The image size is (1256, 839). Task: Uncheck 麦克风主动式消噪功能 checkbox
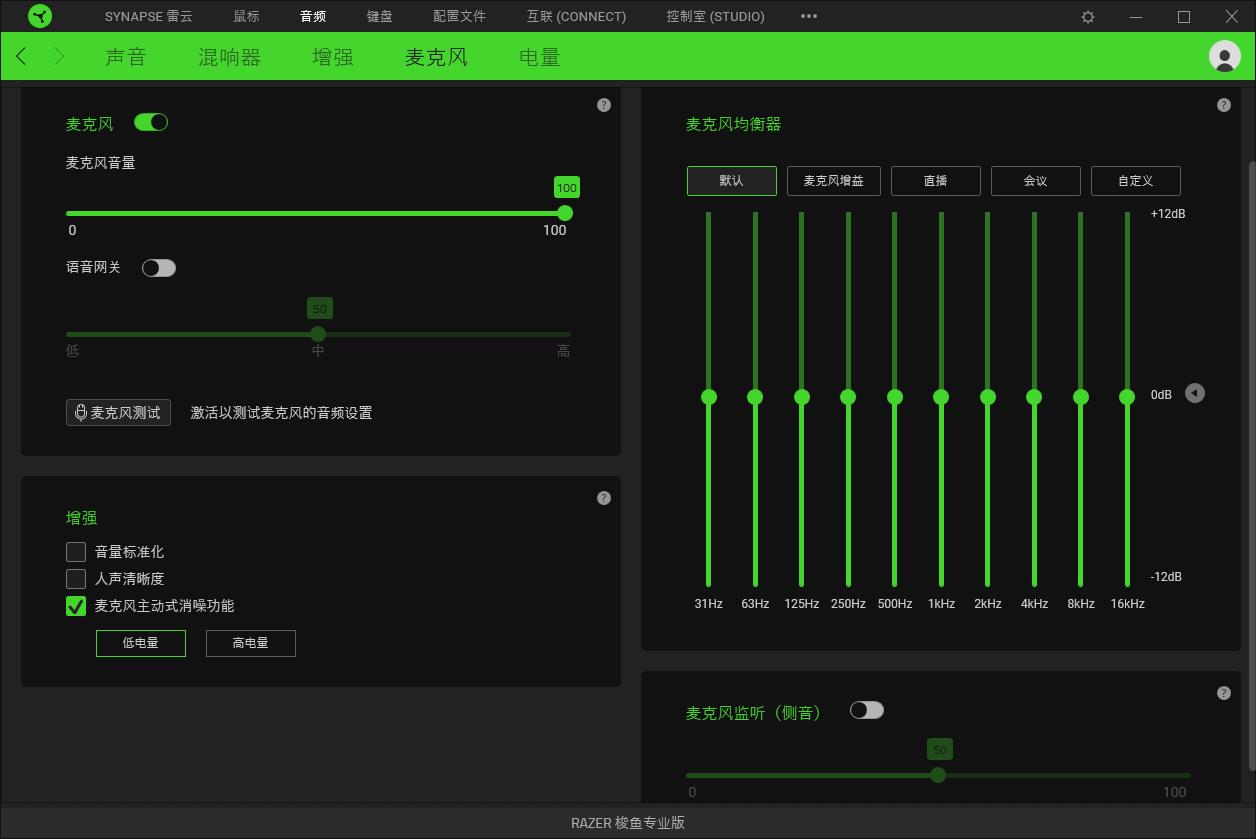(76, 606)
